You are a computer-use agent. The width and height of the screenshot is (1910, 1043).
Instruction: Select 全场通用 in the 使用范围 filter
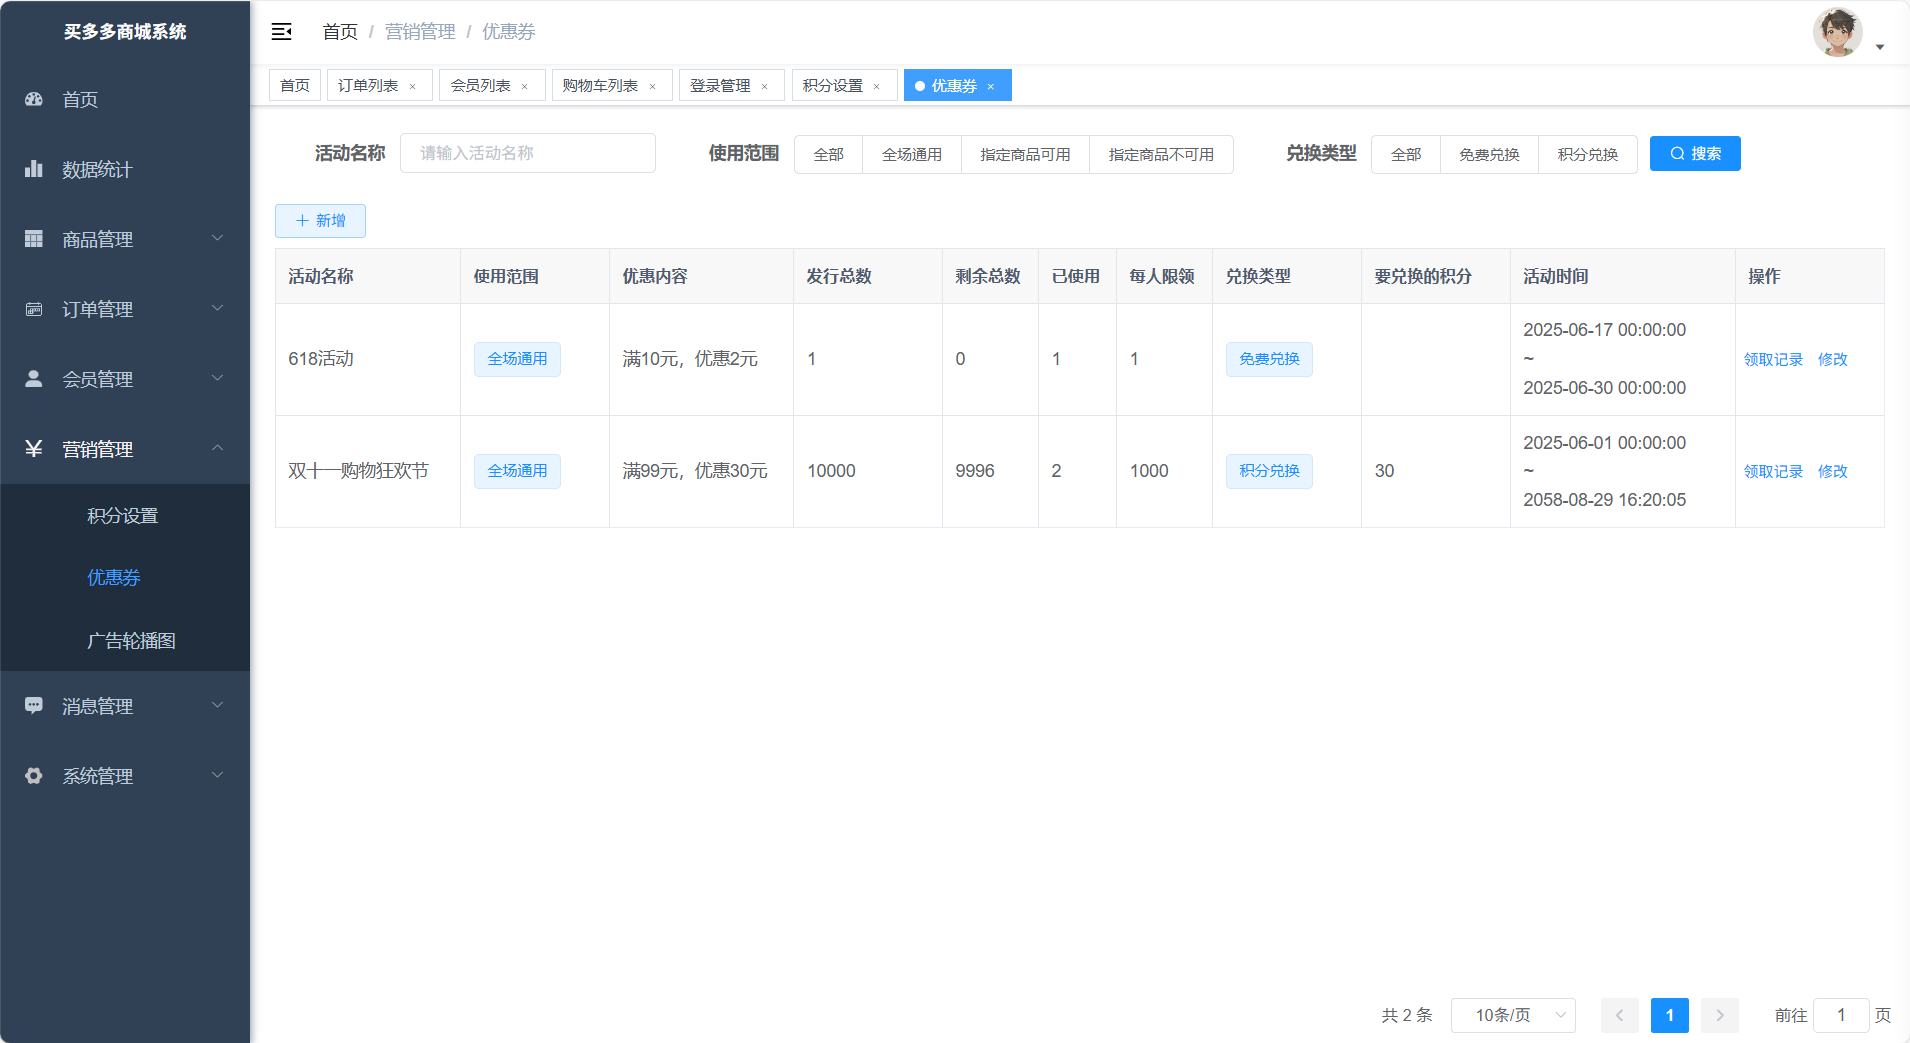[x=911, y=155]
